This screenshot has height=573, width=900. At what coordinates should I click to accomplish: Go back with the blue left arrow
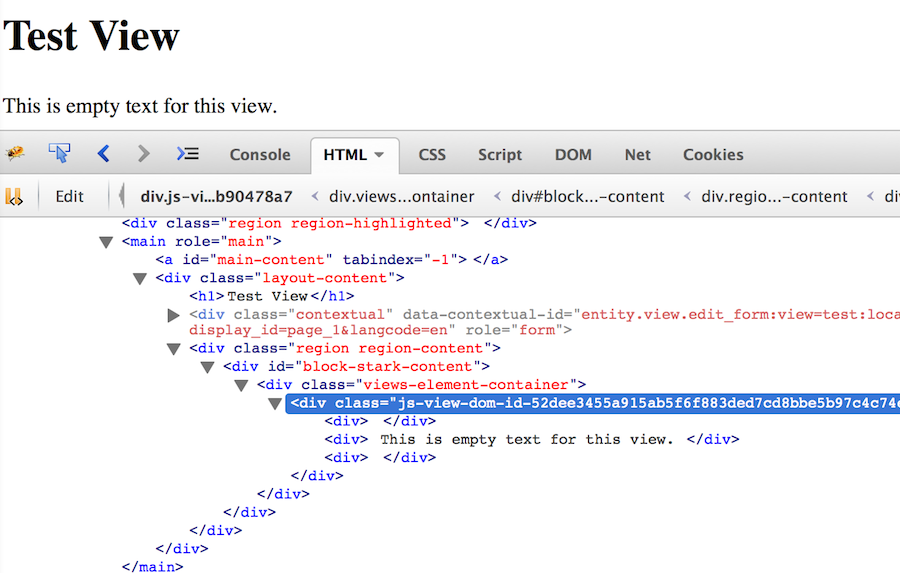[103, 154]
